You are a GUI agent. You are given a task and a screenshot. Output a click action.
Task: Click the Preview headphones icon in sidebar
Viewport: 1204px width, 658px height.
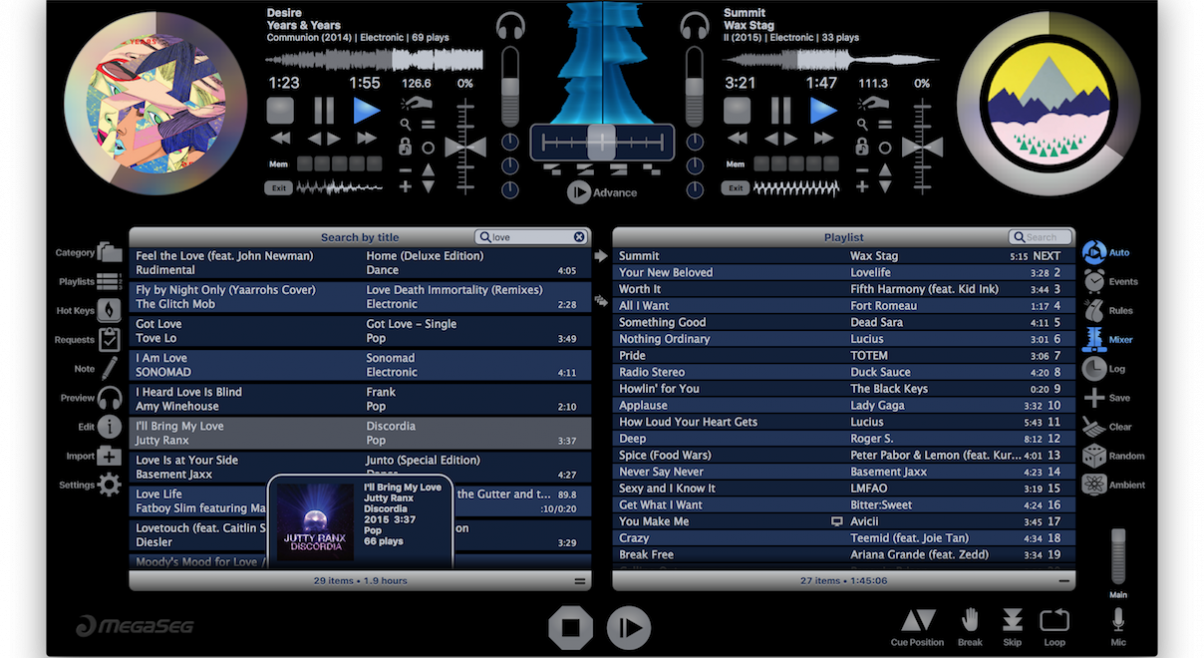click(x=108, y=398)
